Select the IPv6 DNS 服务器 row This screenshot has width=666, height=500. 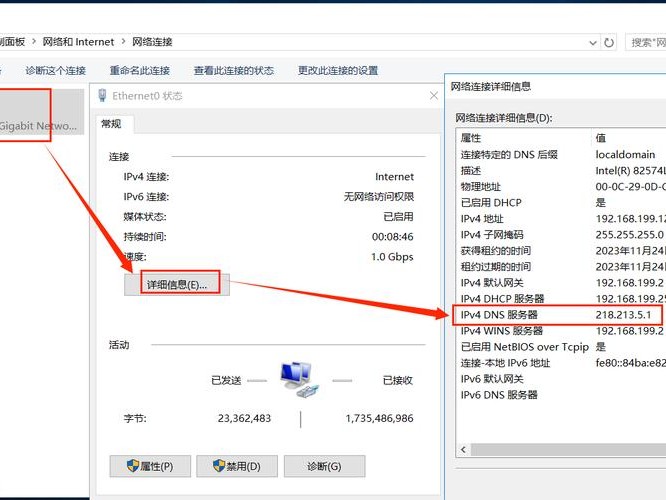coord(562,395)
